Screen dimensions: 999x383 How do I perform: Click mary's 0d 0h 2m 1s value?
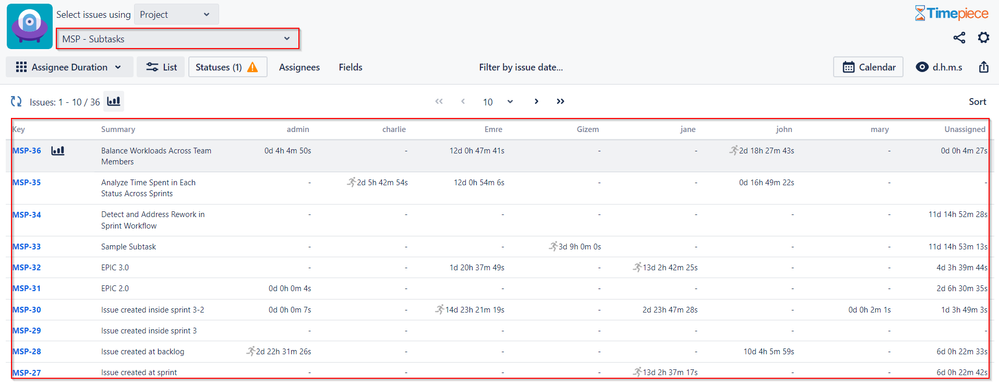pyautogui.click(x=869, y=310)
